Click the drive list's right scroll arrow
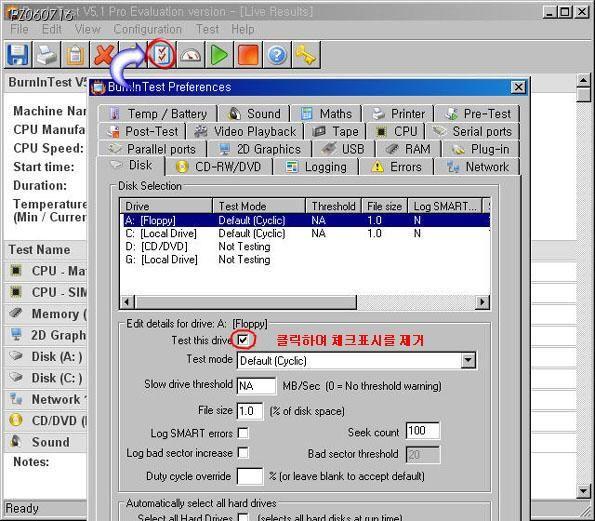 482,302
